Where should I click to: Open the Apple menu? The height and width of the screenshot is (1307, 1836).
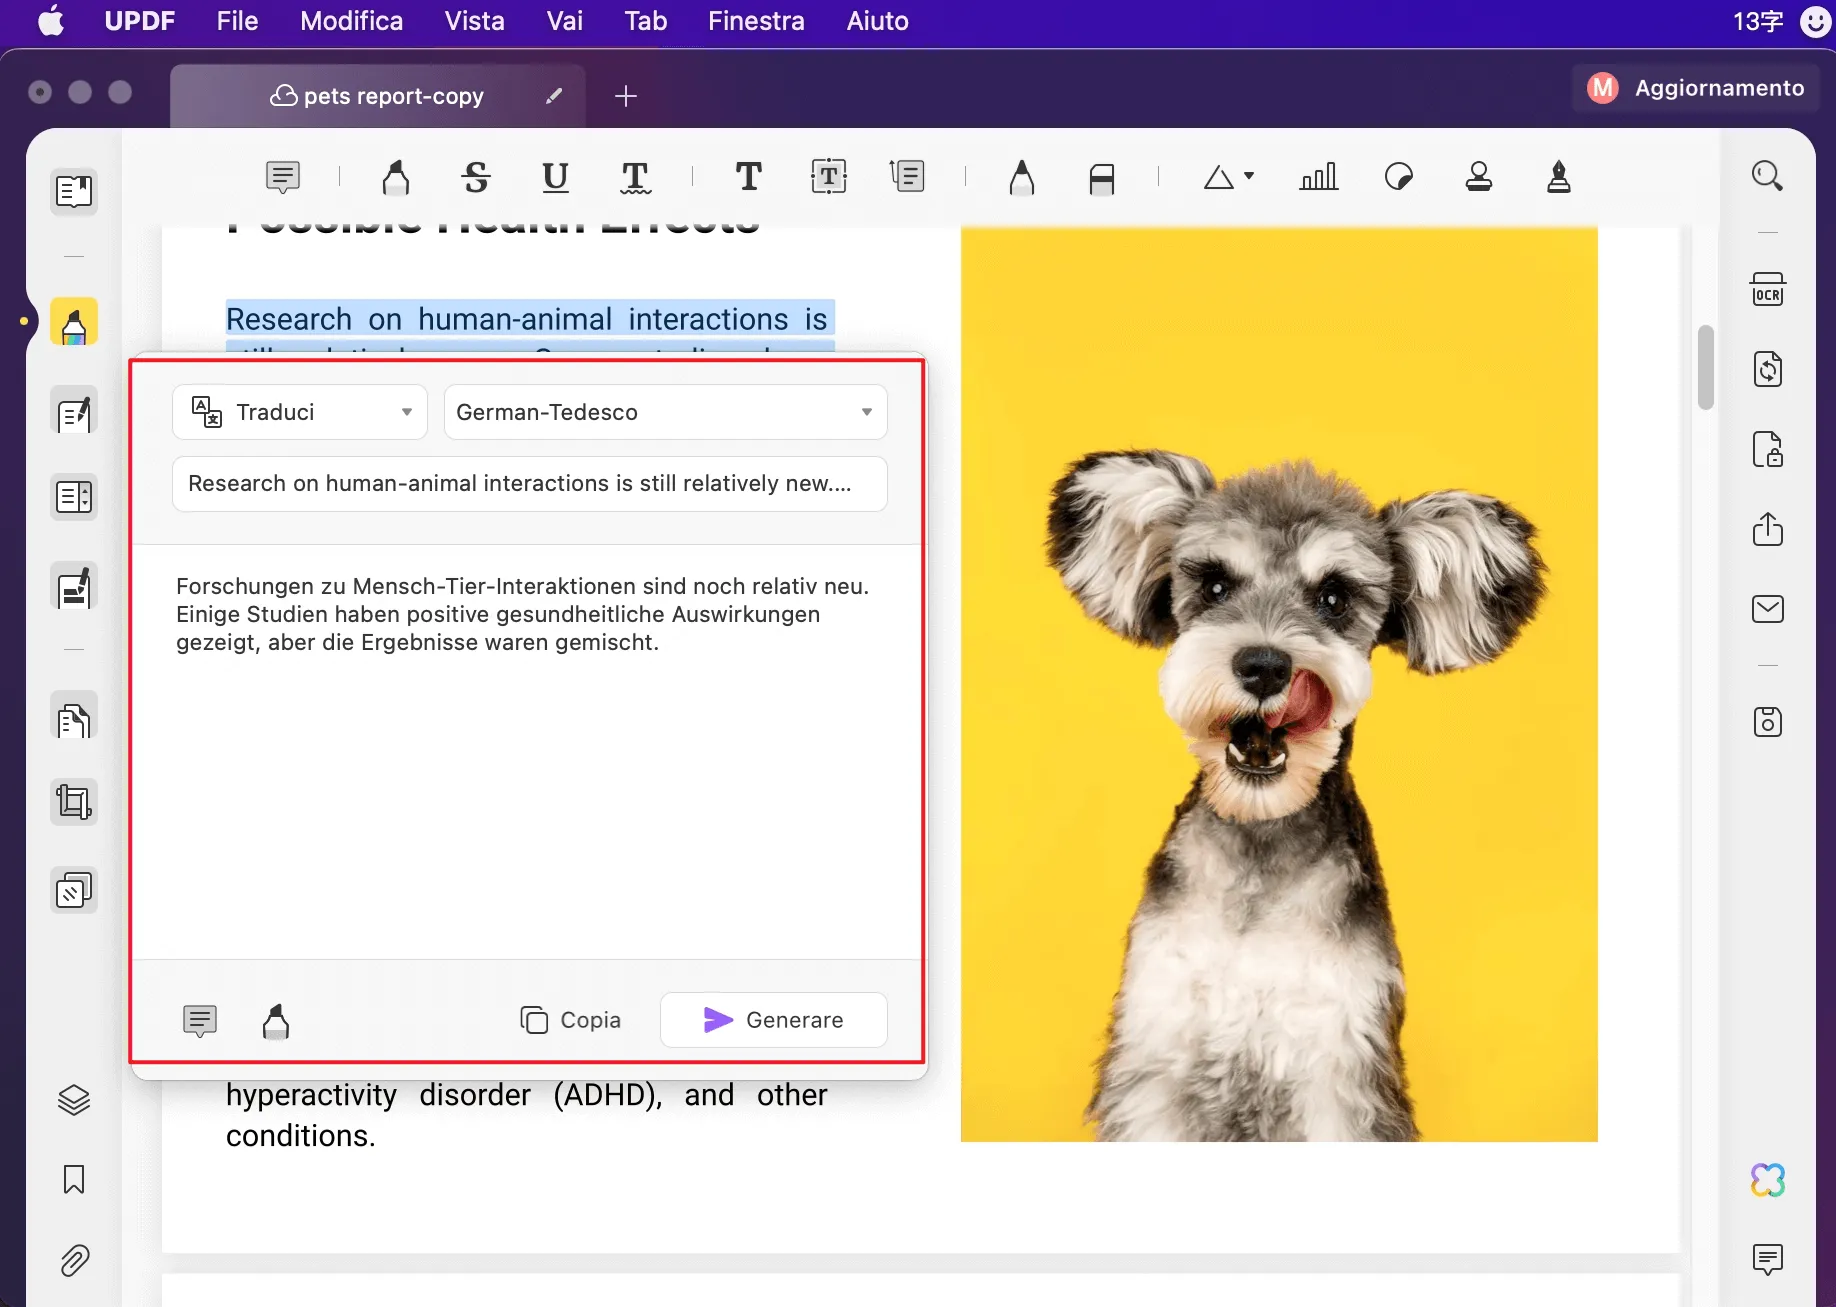coord(51,21)
